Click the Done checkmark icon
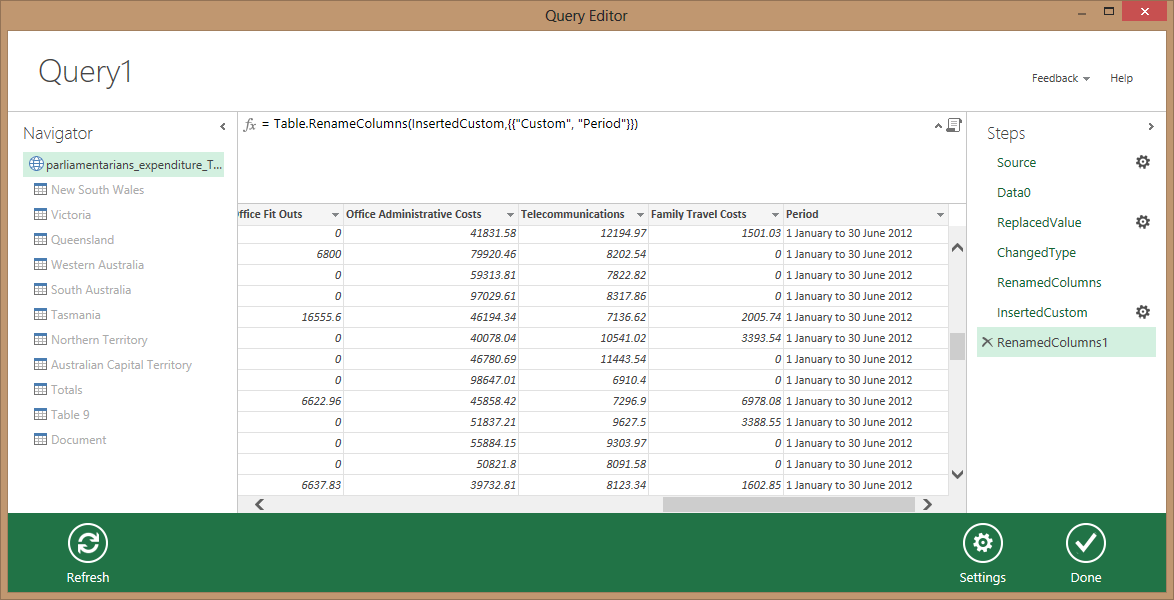 pyautogui.click(x=1085, y=543)
